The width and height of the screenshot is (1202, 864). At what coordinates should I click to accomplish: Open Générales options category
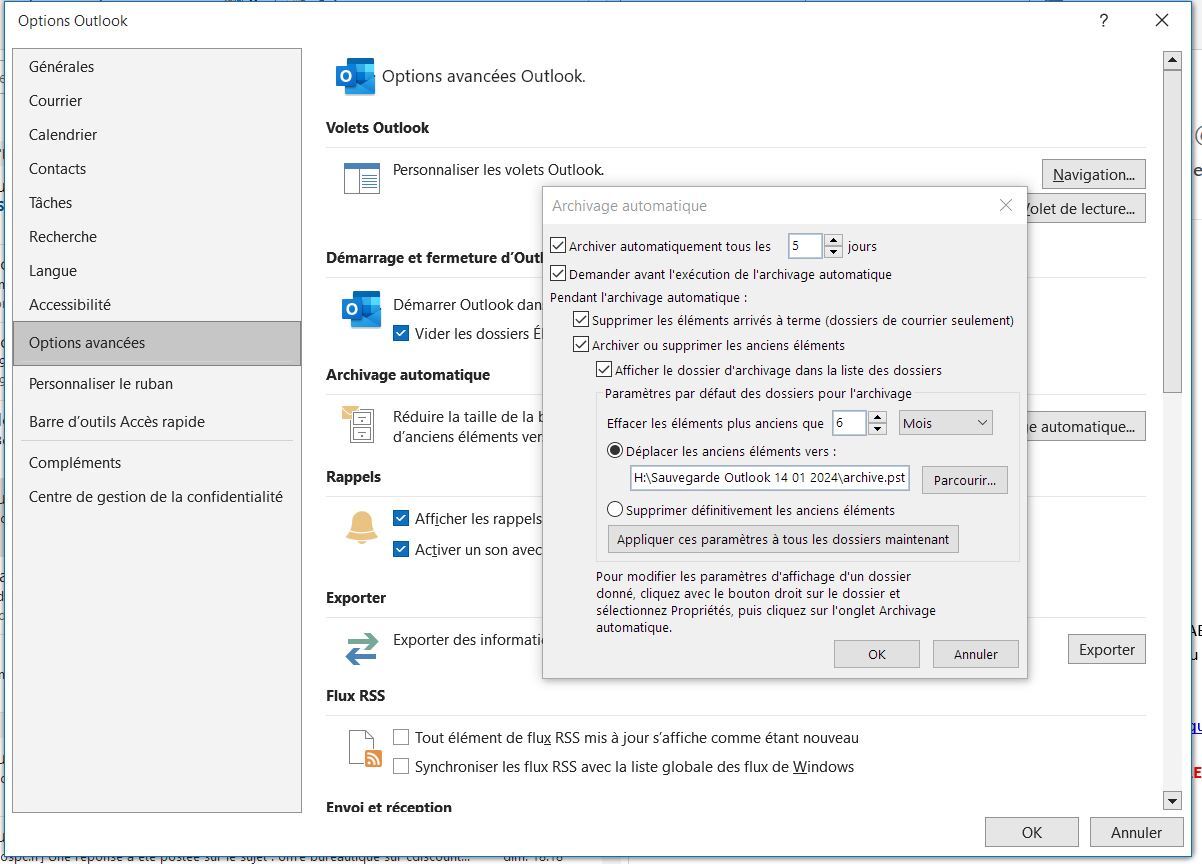[x=157, y=67]
